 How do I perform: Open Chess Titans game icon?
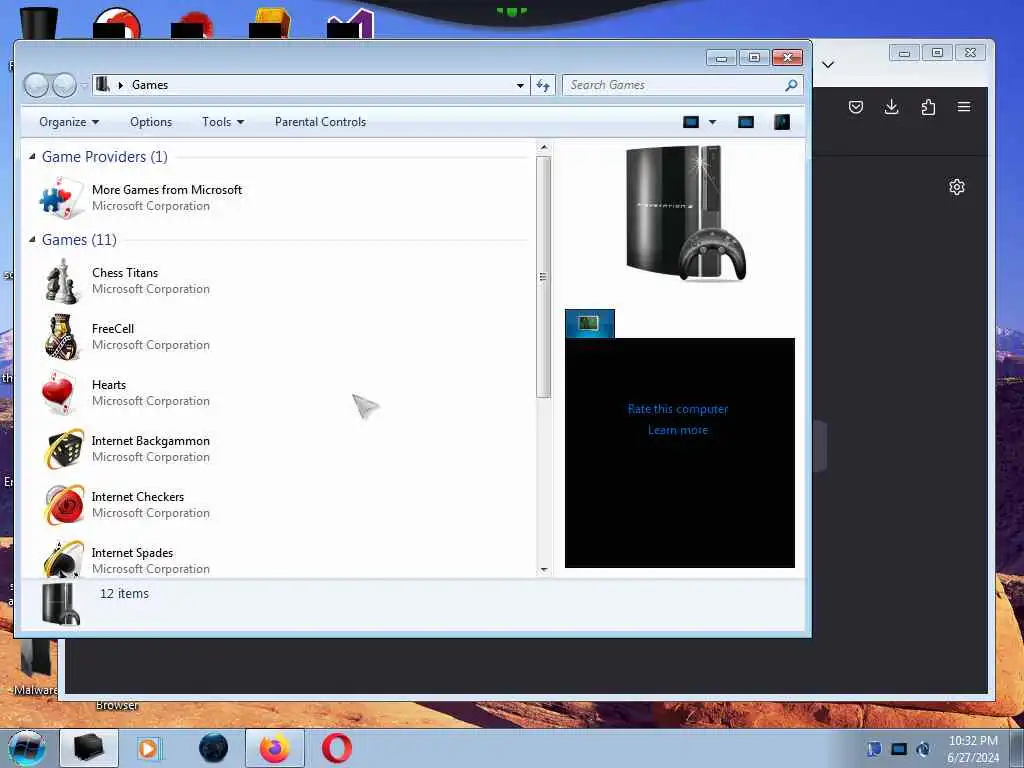tap(61, 281)
